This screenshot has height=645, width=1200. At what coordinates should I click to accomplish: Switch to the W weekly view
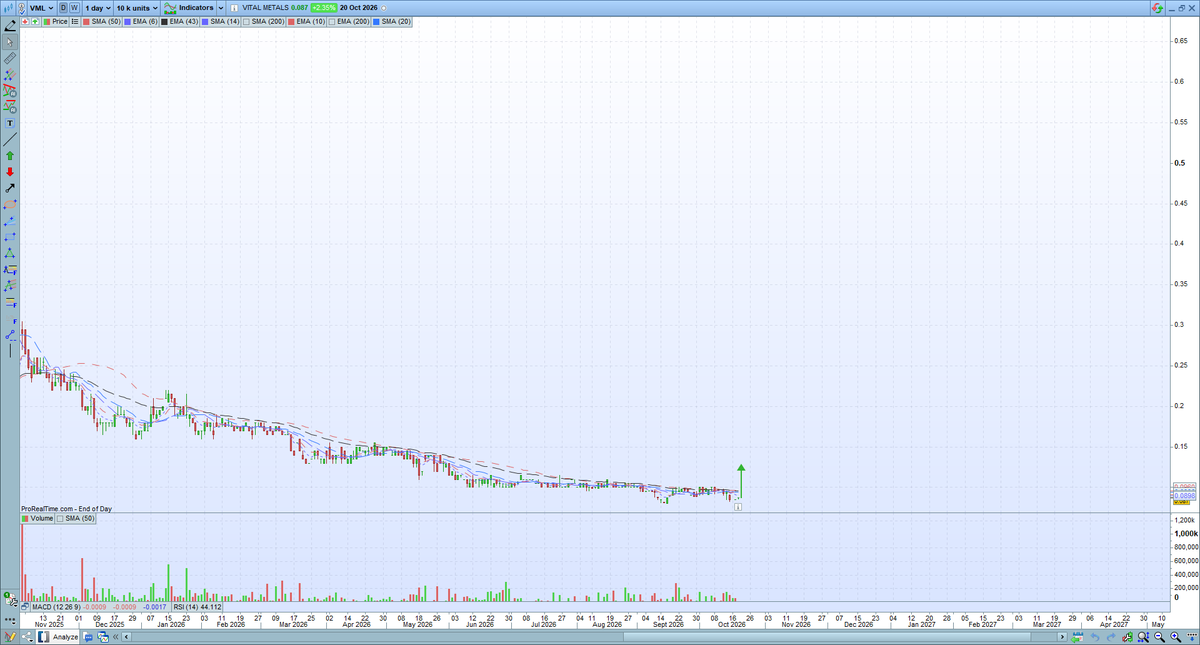74,8
